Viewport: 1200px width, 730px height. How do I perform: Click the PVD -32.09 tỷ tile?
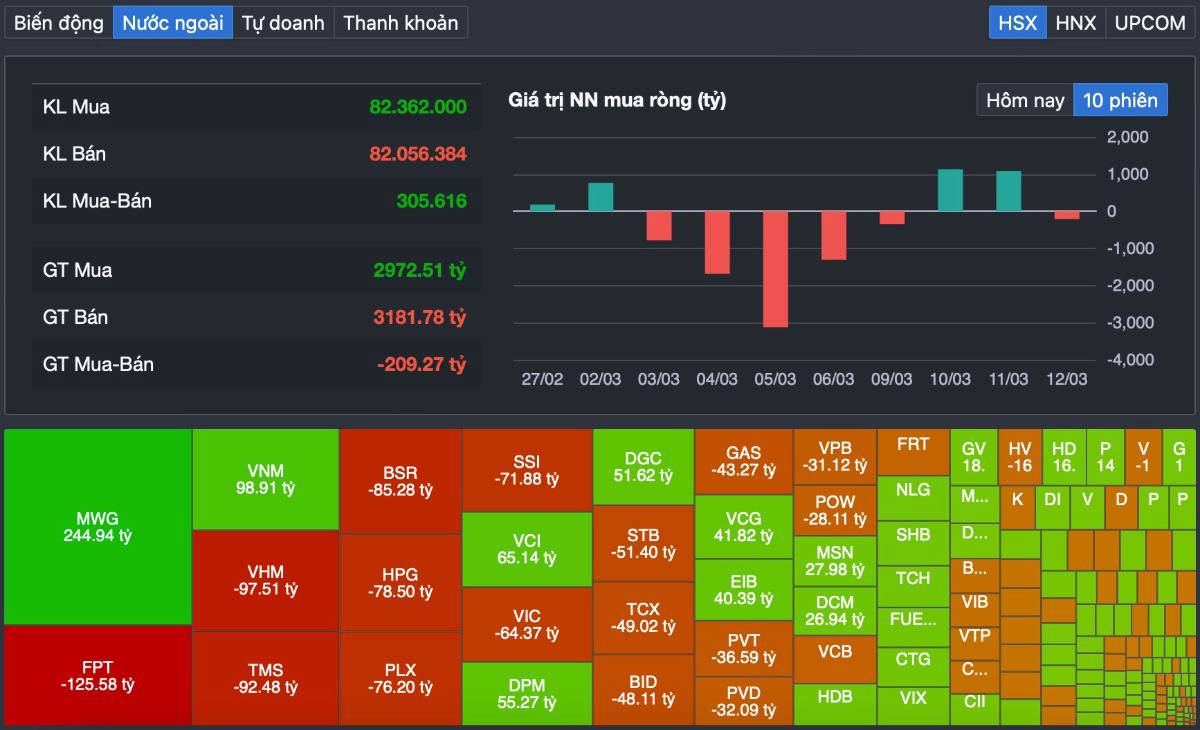coord(743,701)
